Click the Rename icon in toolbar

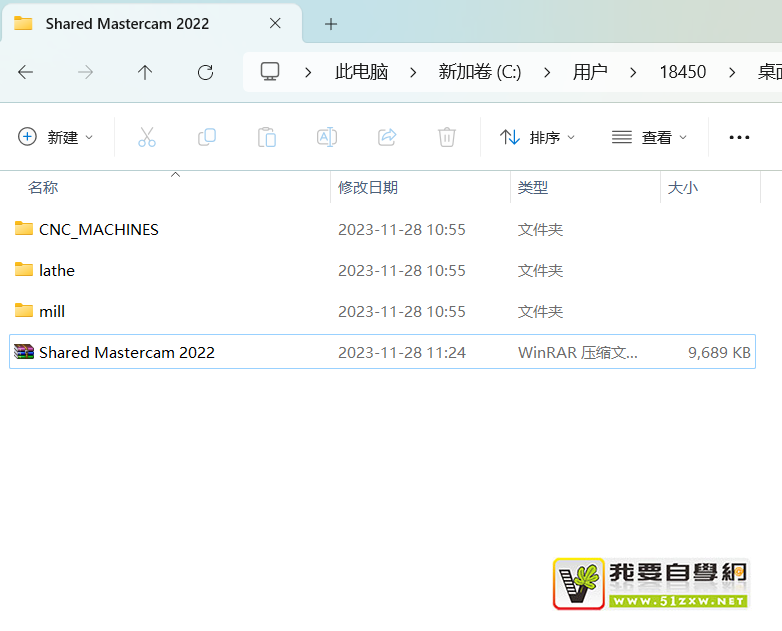(x=327, y=137)
